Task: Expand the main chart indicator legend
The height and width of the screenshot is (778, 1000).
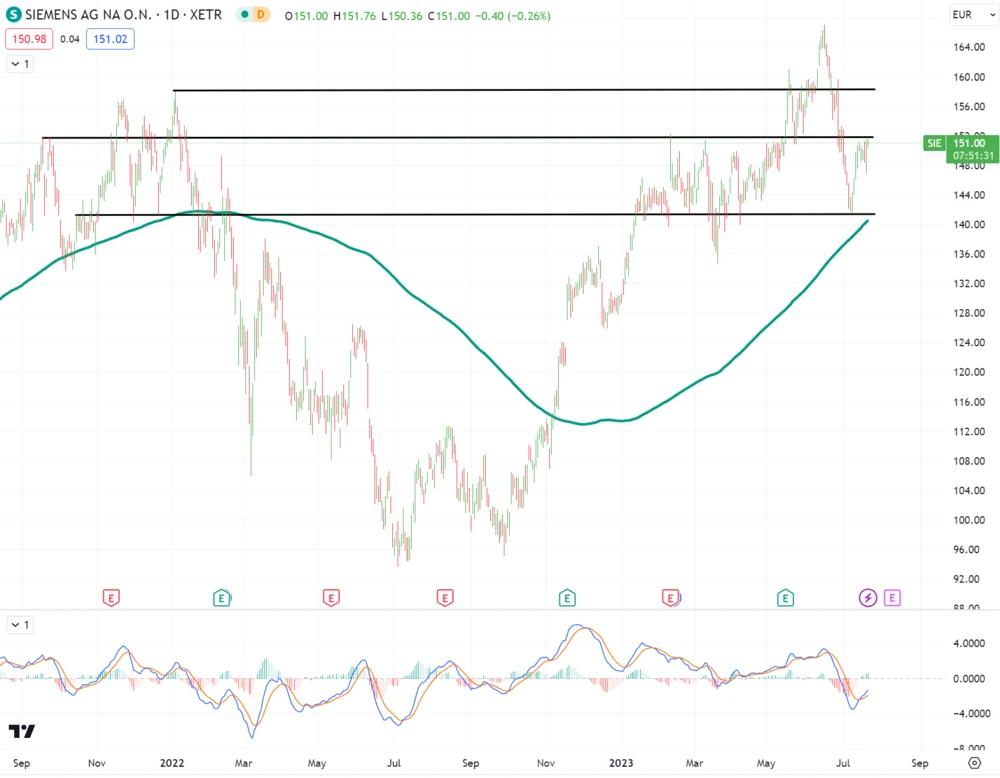Action: pos(19,64)
